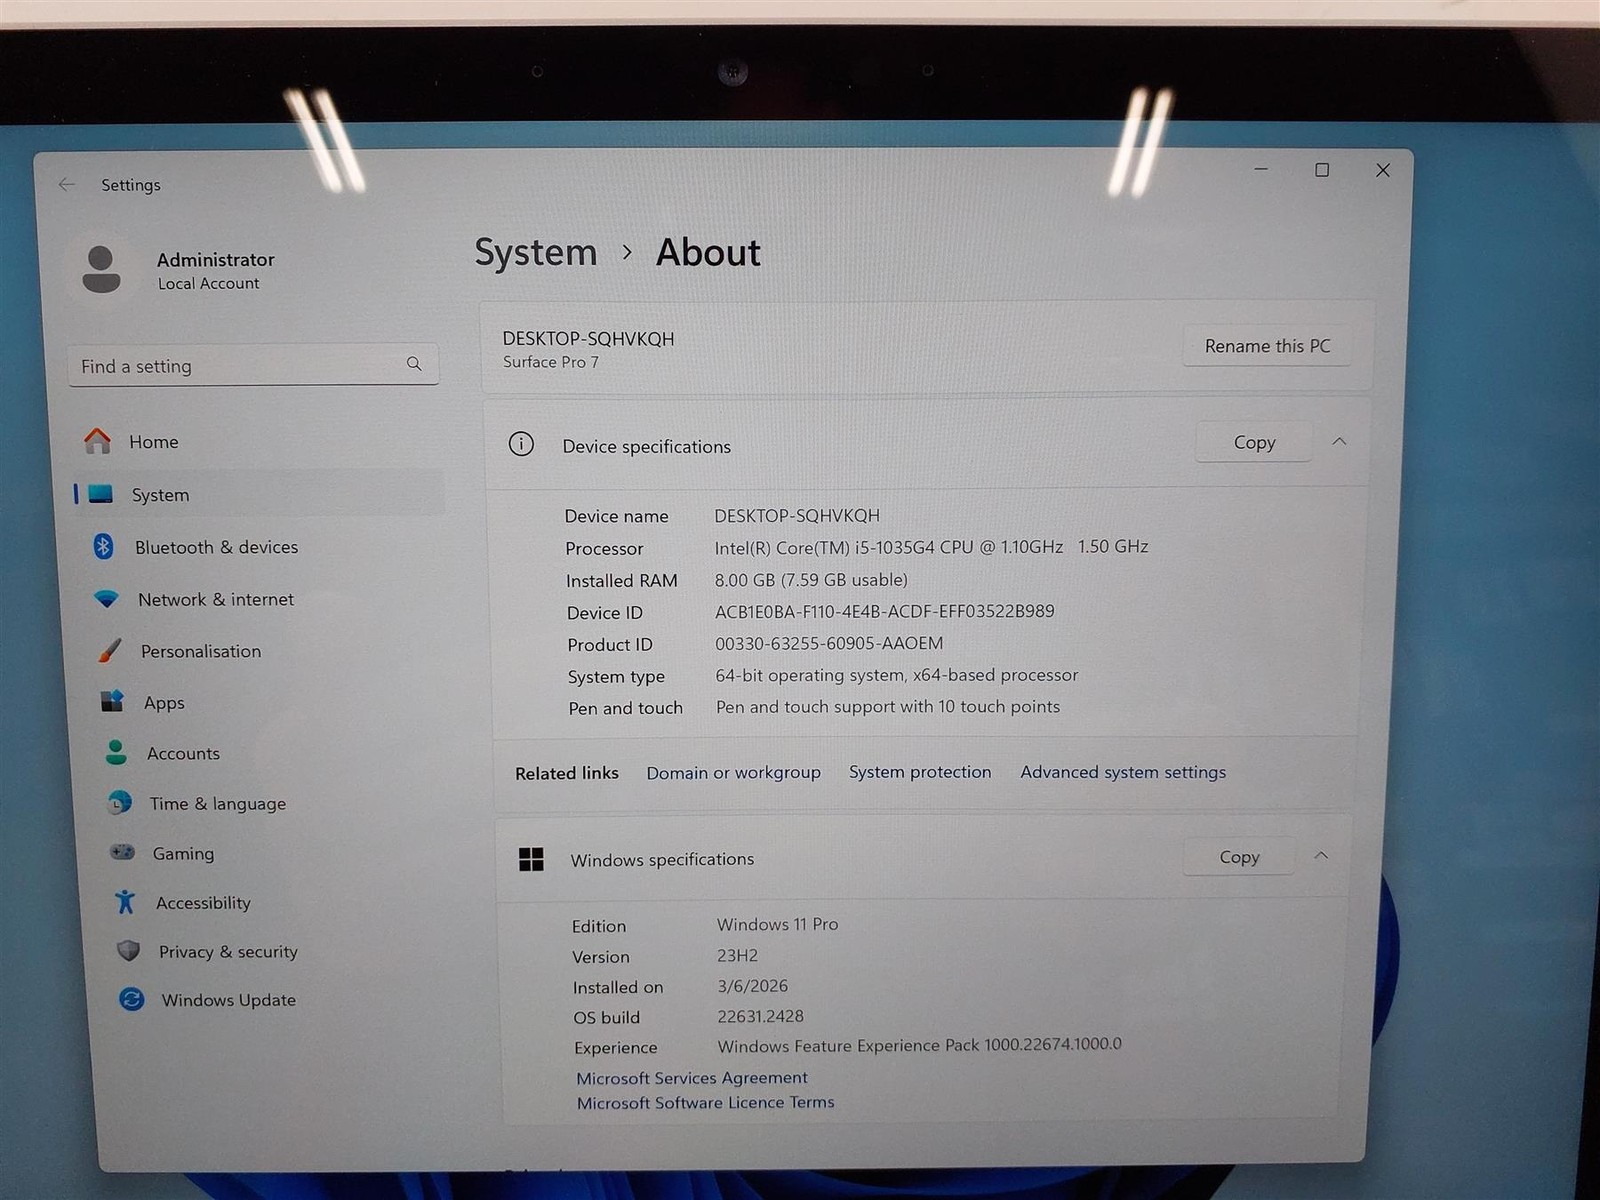
Task: Collapse the Windows specifications section
Action: click(x=1321, y=855)
